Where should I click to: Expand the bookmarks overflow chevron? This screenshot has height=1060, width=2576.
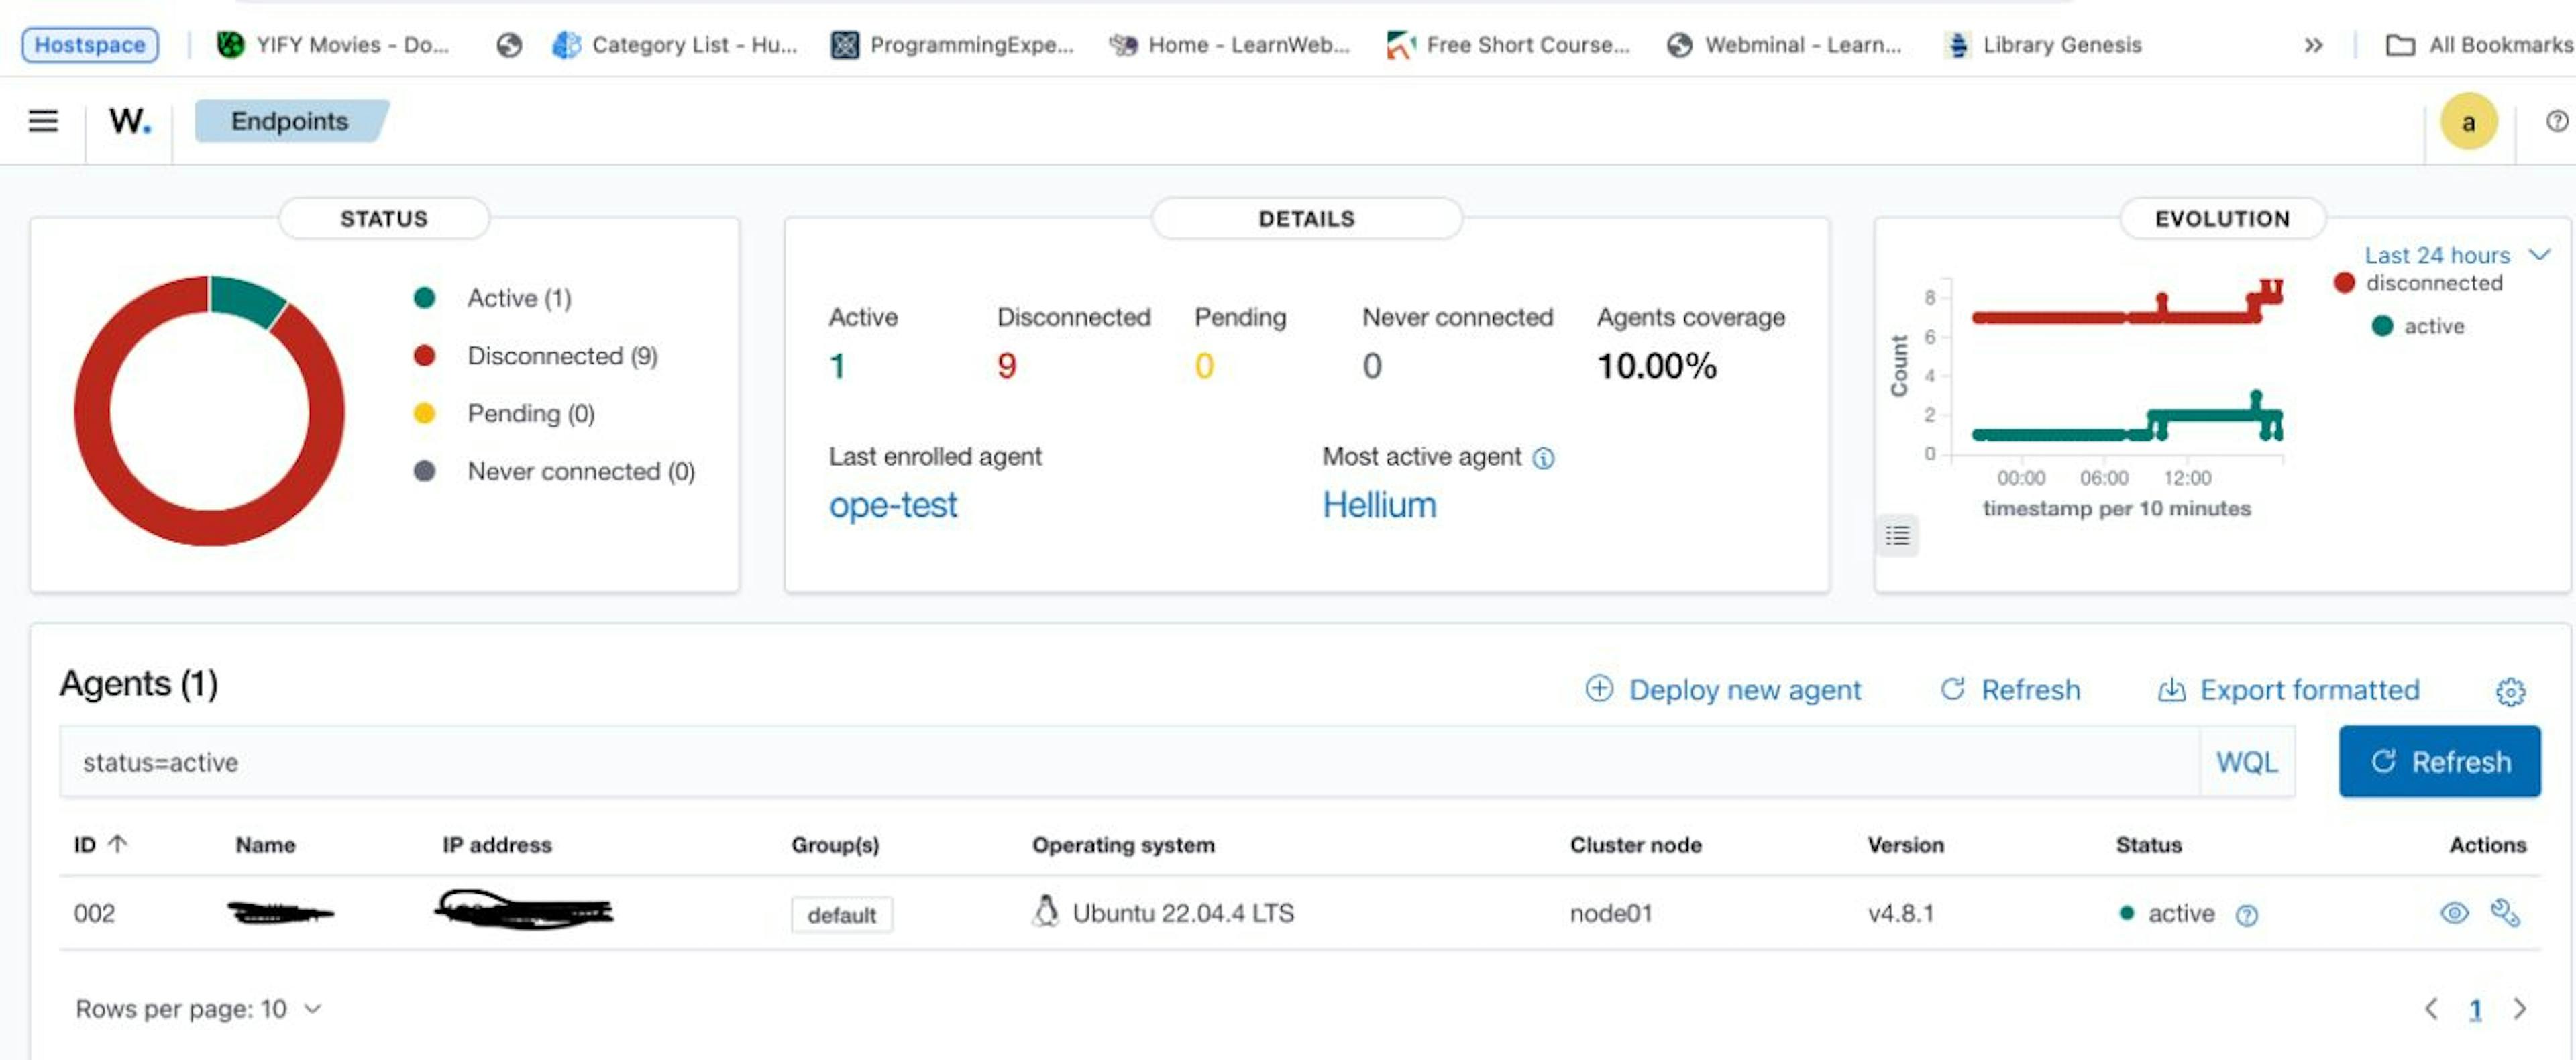2312,44
